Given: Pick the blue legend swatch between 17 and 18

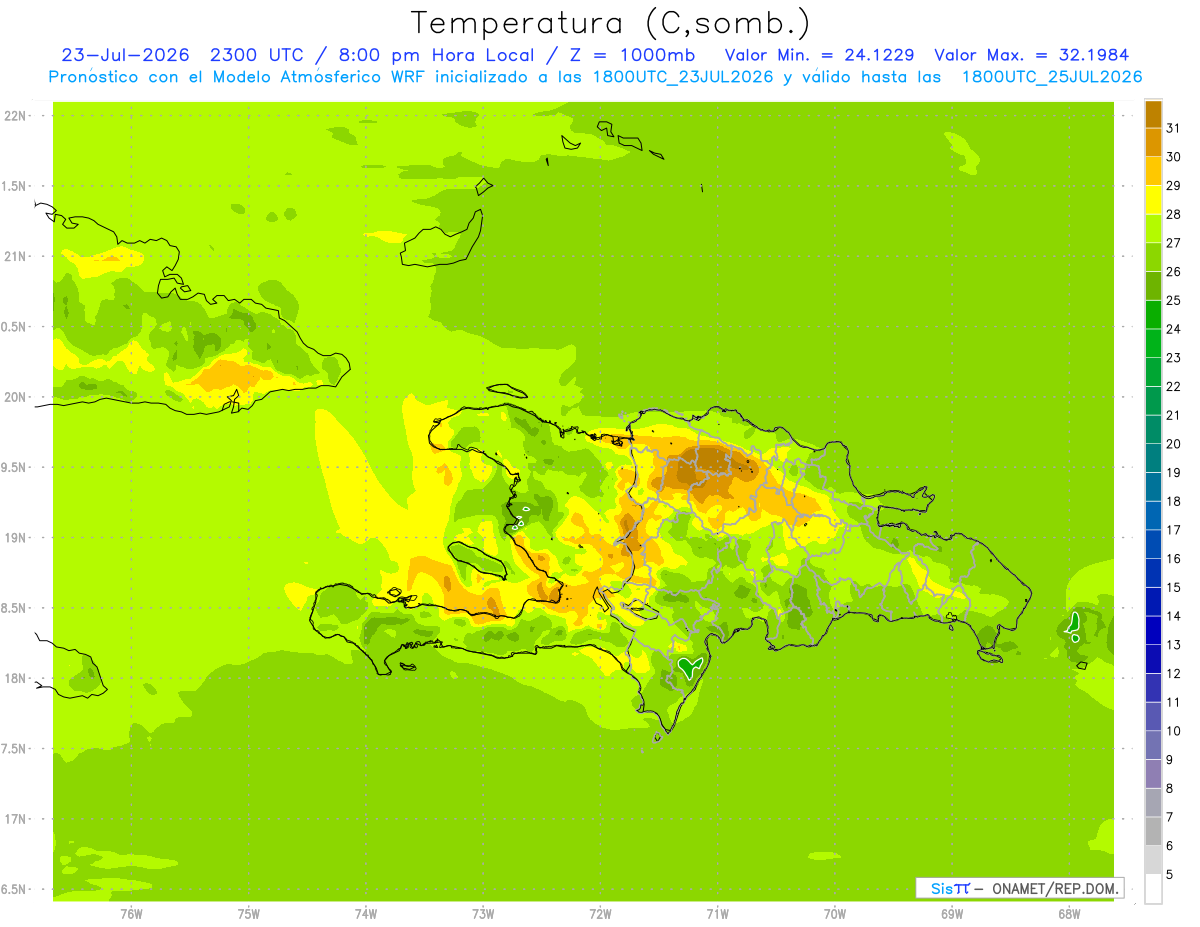Looking at the screenshot, I should tap(1153, 515).
